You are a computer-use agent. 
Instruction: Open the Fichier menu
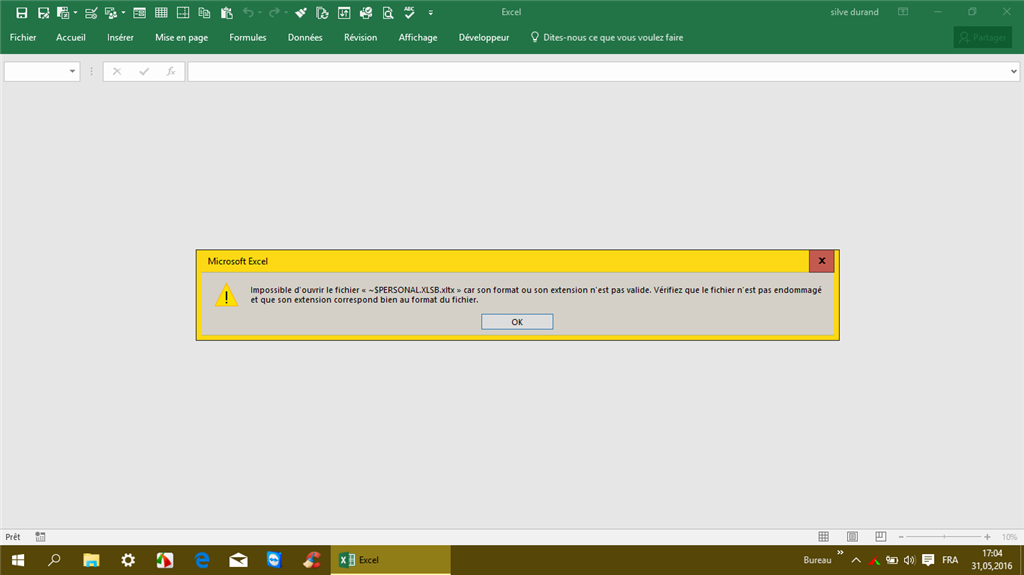(x=23, y=37)
